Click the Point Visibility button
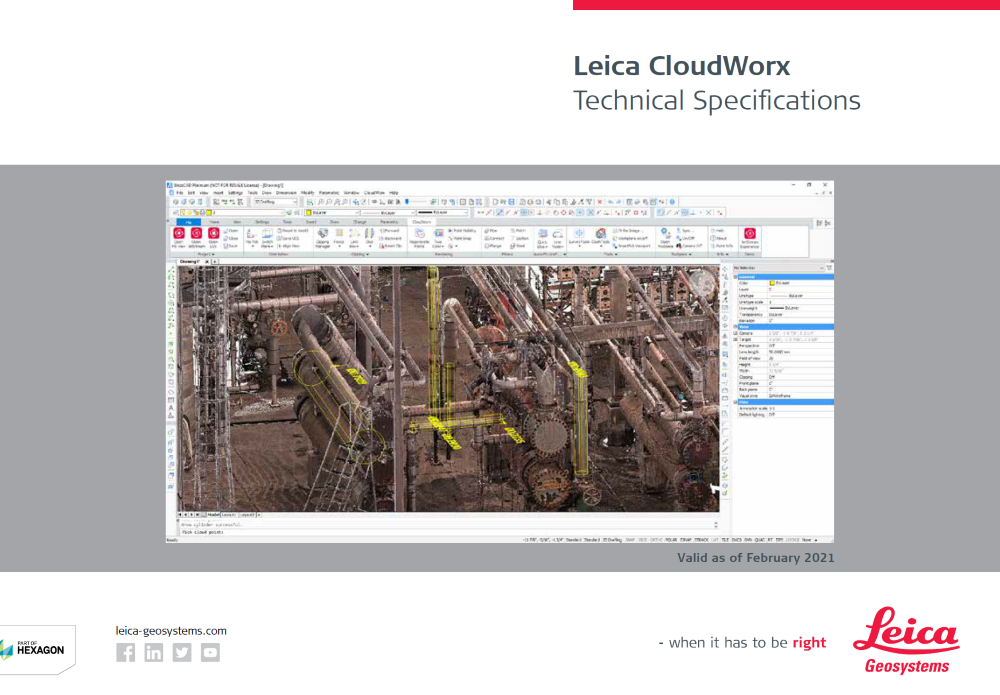1000x695 pixels. pyautogui.click(x=462, y=230)
